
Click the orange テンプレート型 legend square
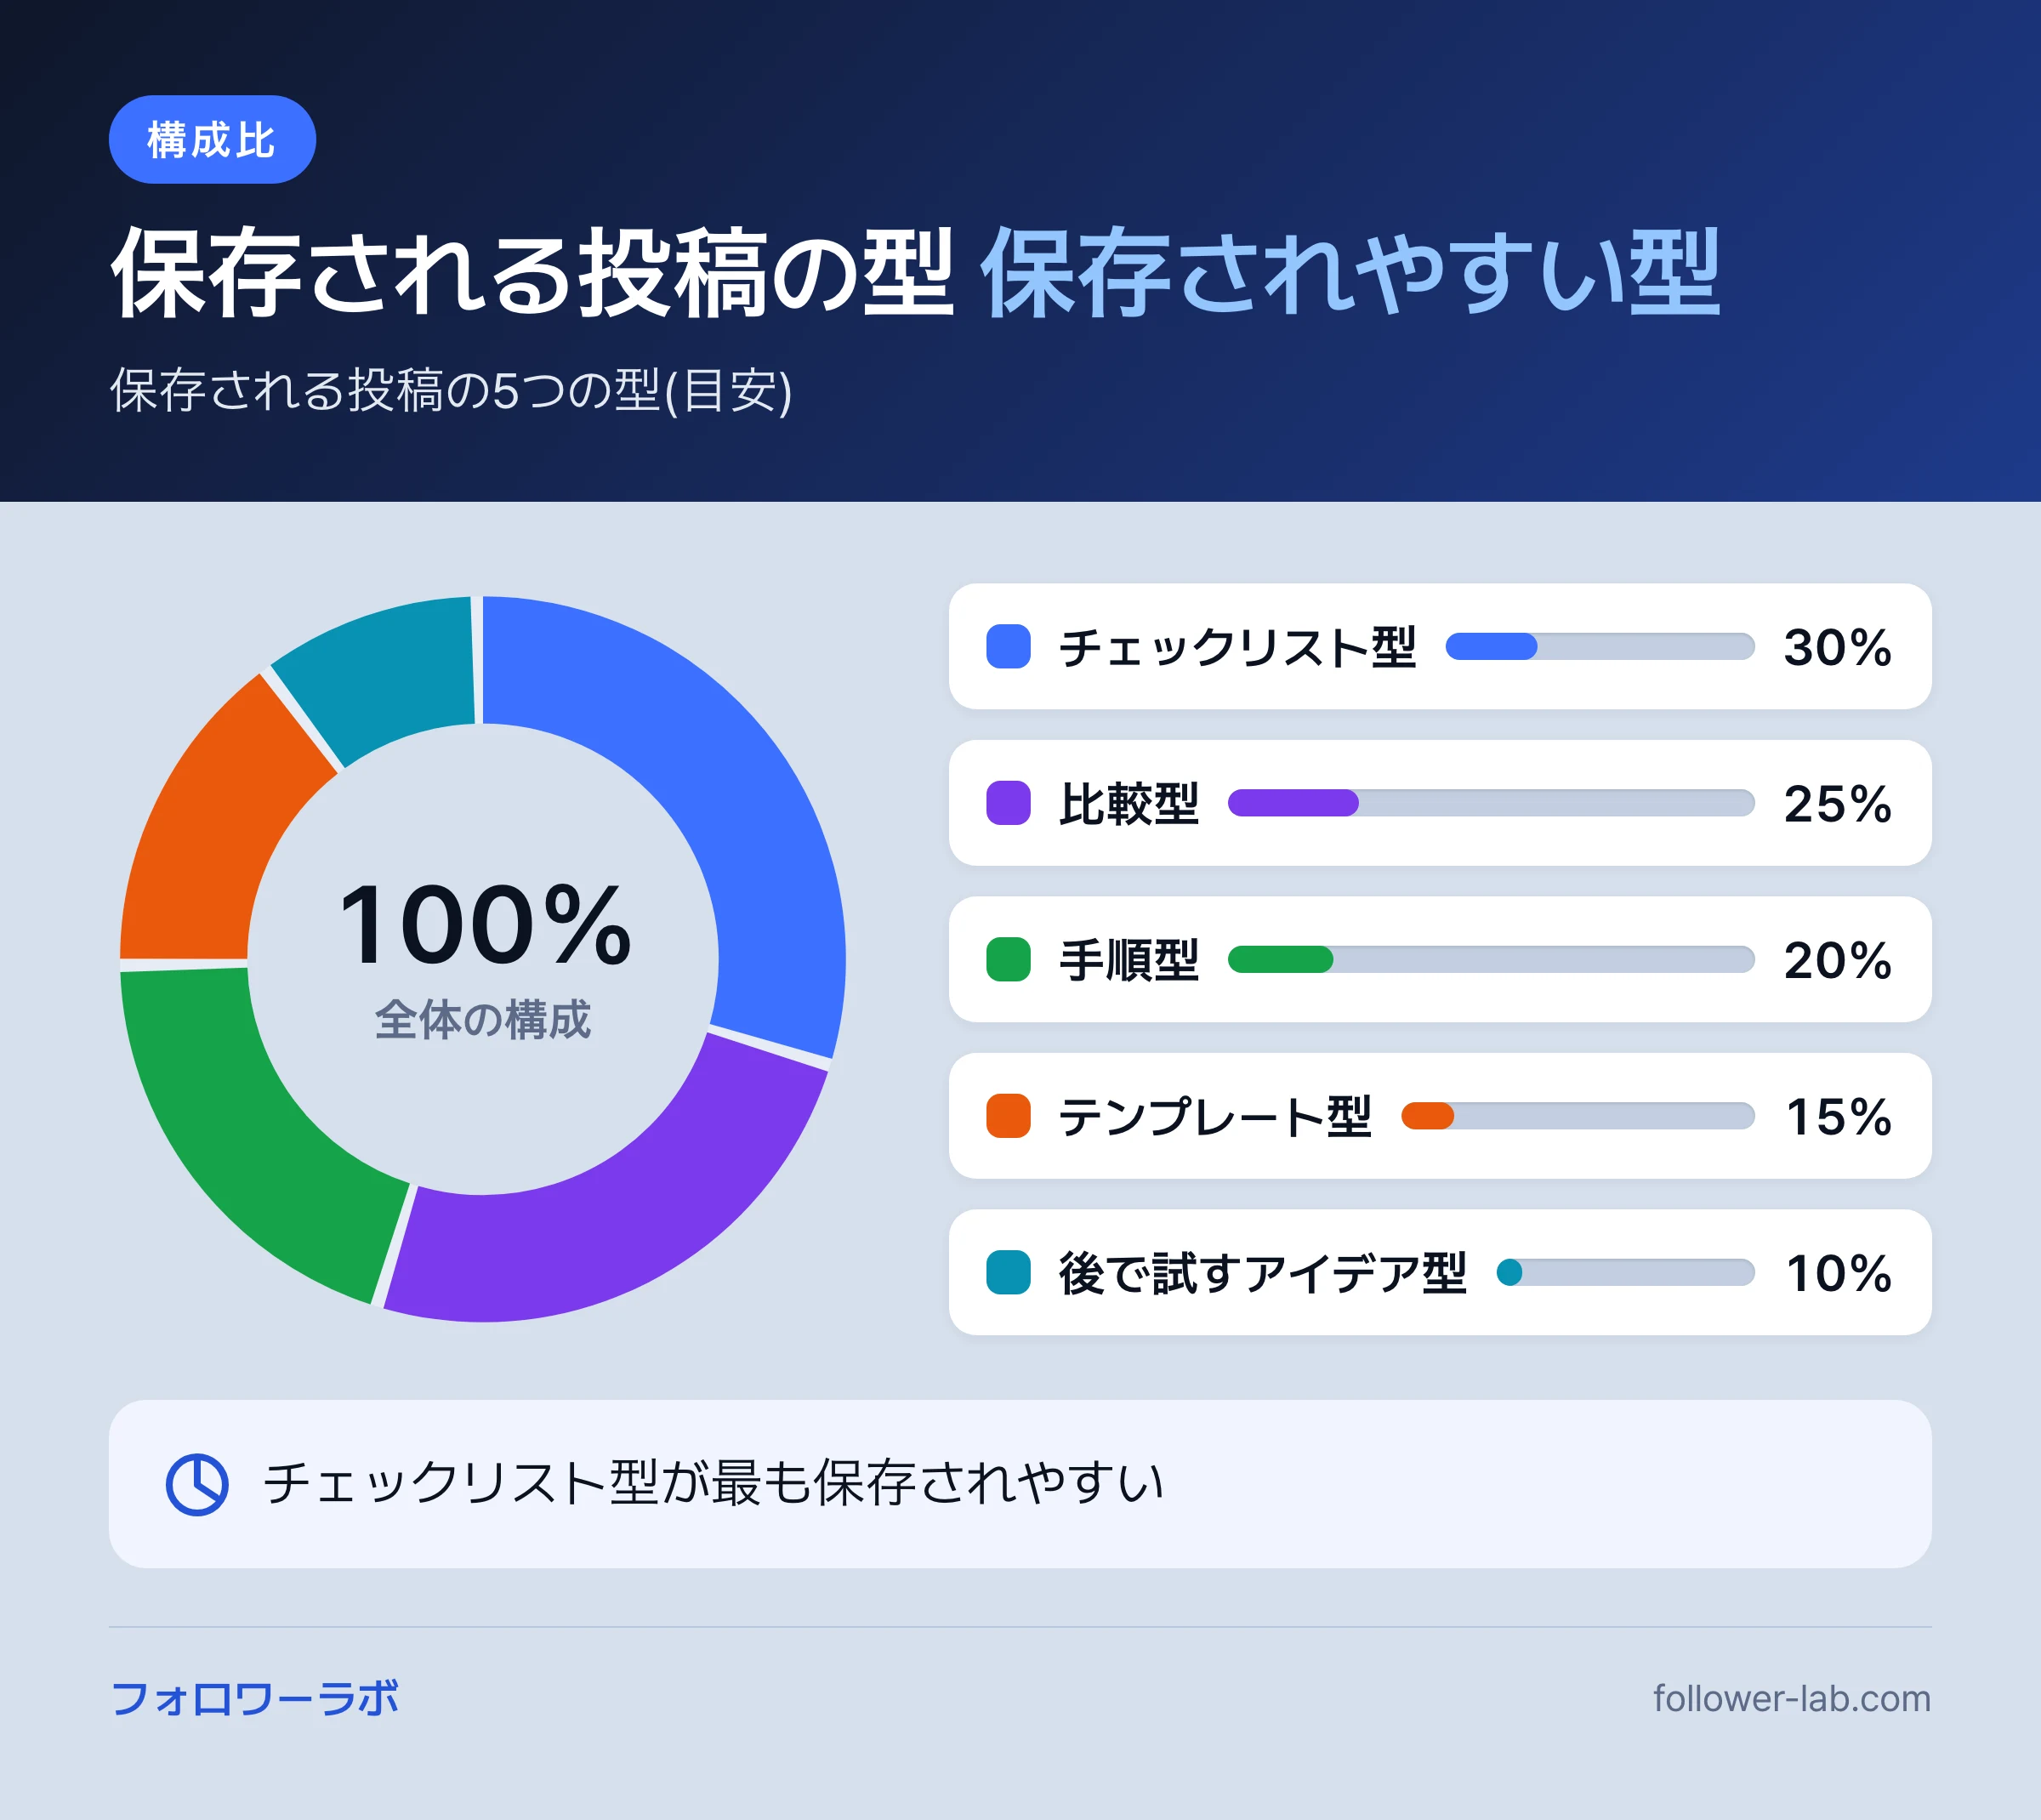[1008, 1116]
